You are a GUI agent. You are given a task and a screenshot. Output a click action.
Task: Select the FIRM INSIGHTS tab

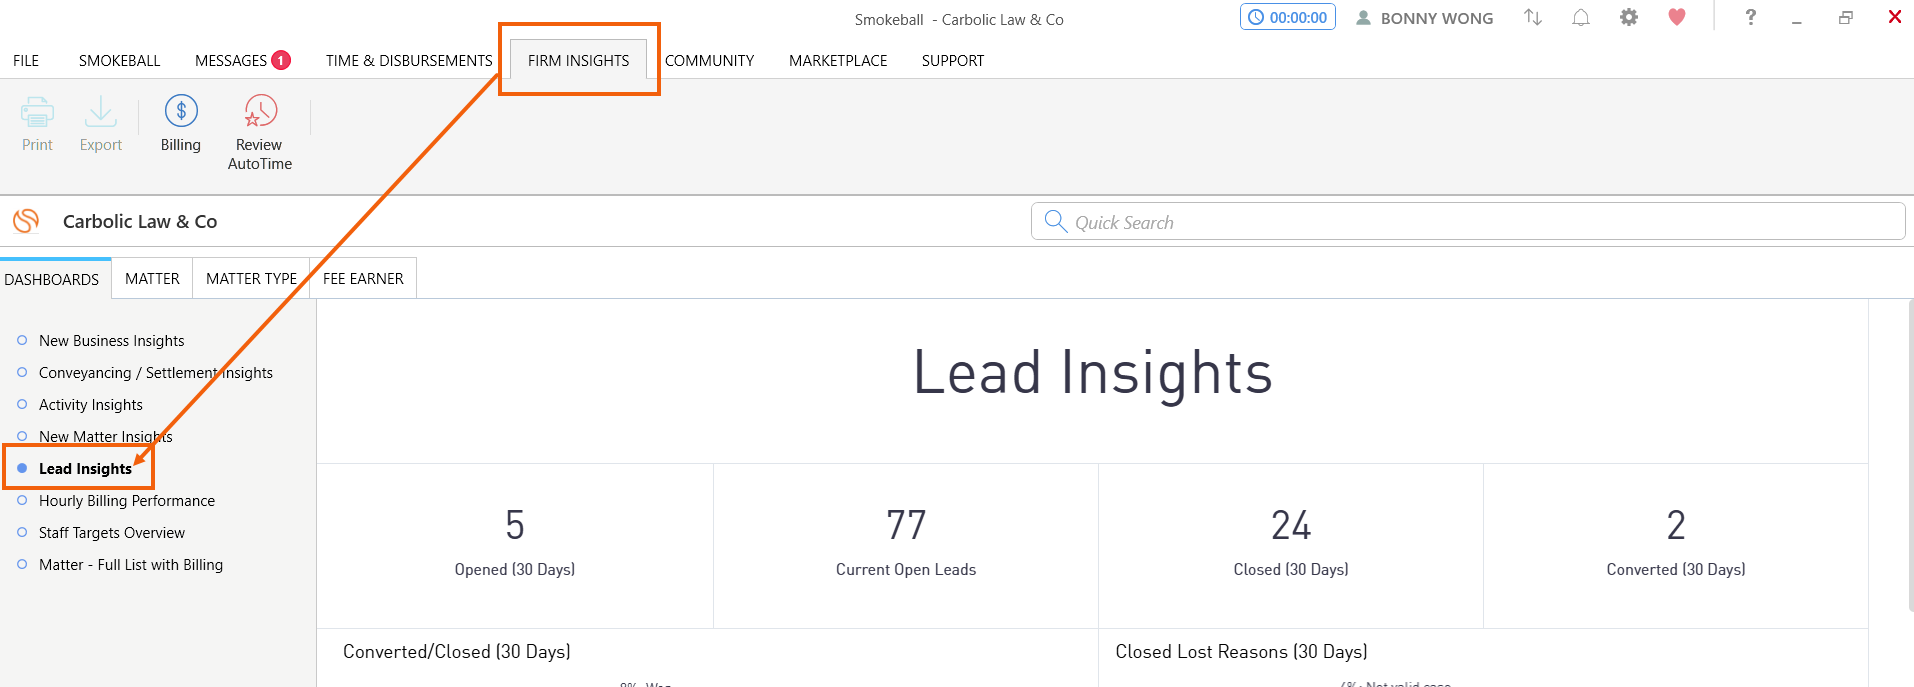pos(579,60)
